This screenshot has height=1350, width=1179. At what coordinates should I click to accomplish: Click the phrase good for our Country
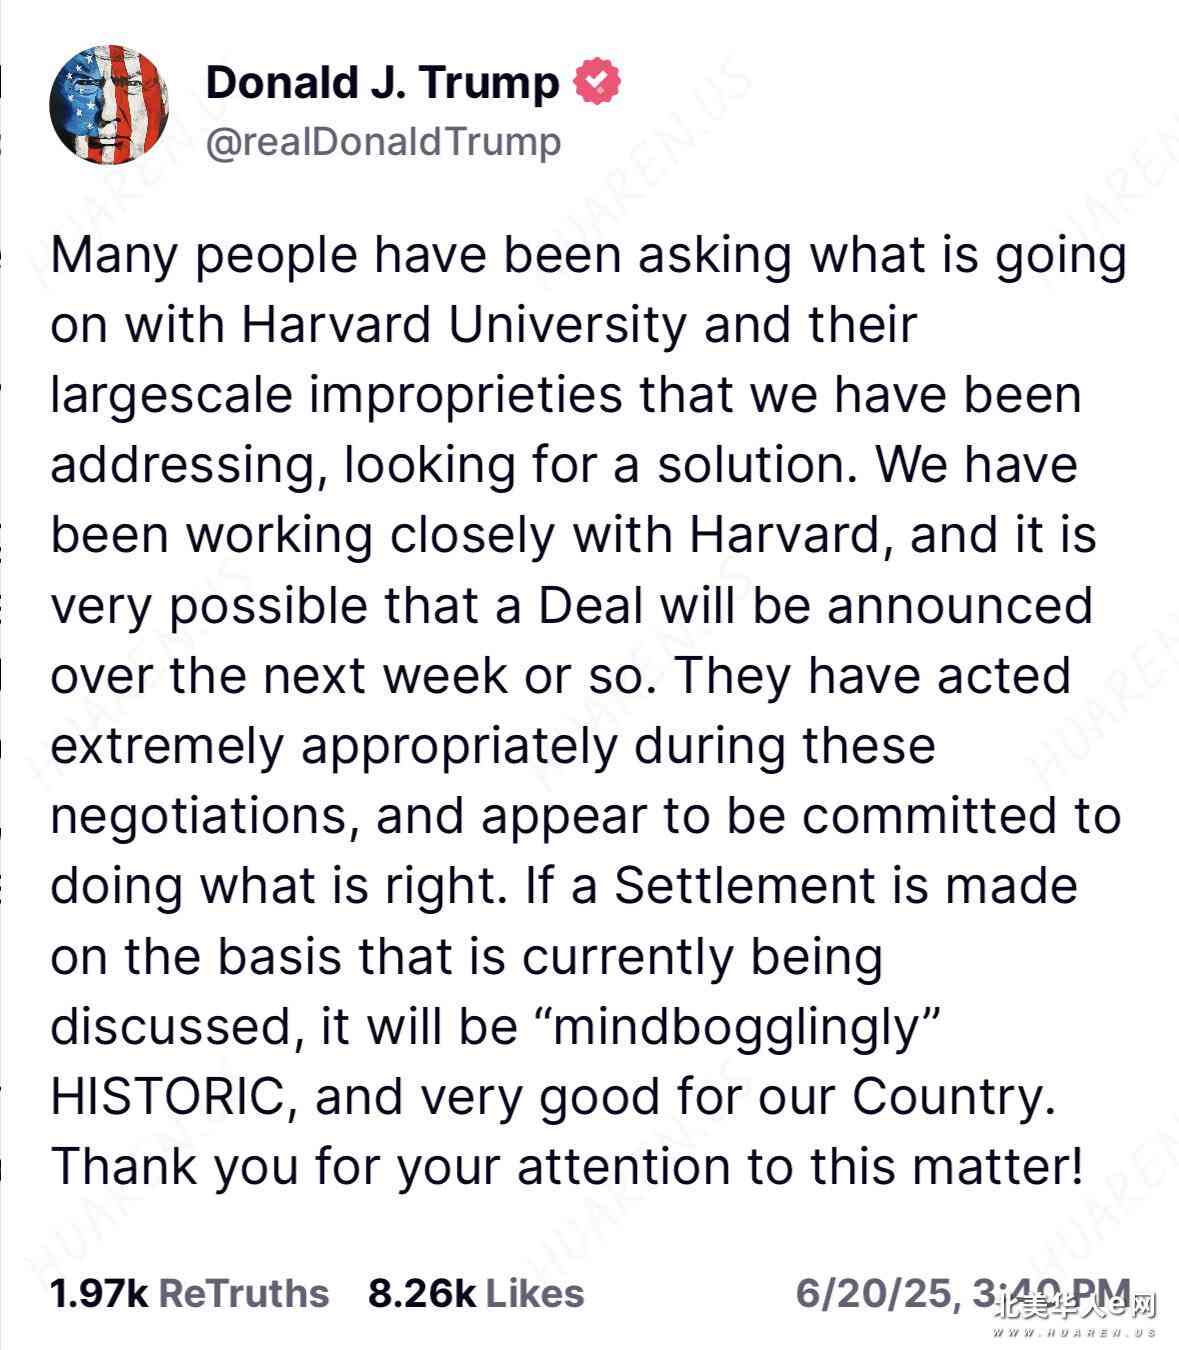click(797, 1097)
